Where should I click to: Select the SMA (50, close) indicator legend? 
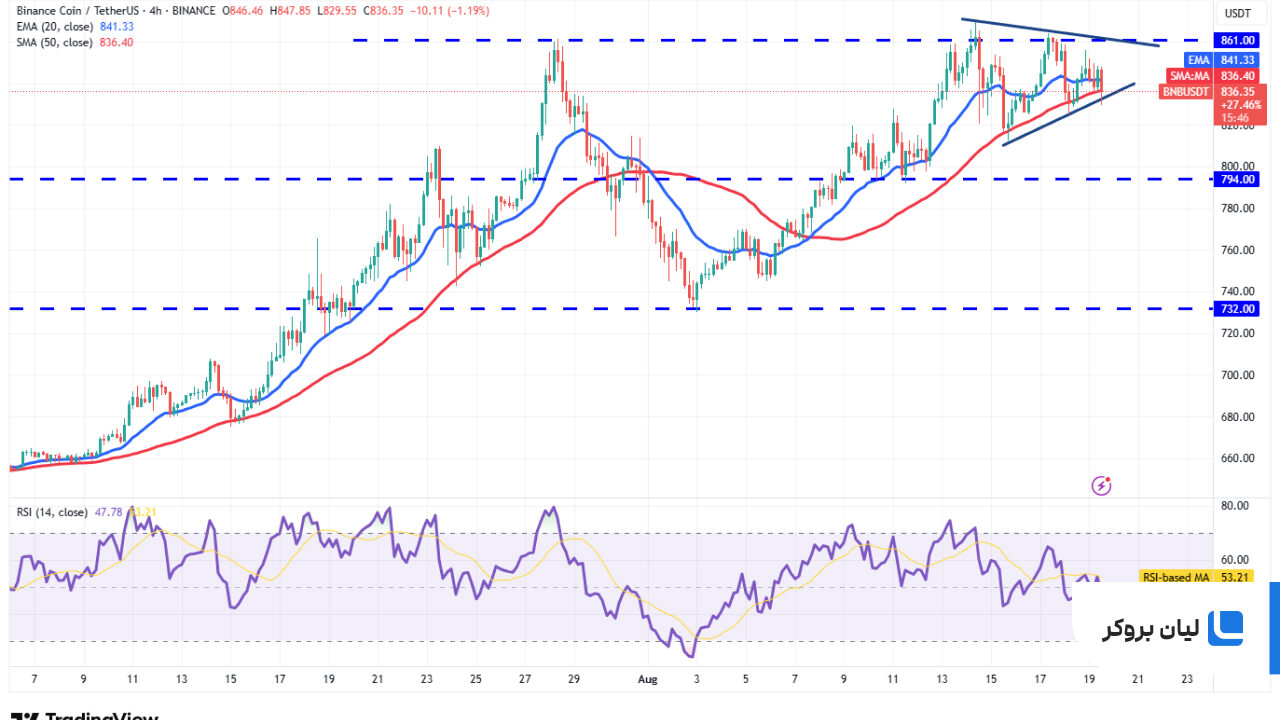point(75,42)
